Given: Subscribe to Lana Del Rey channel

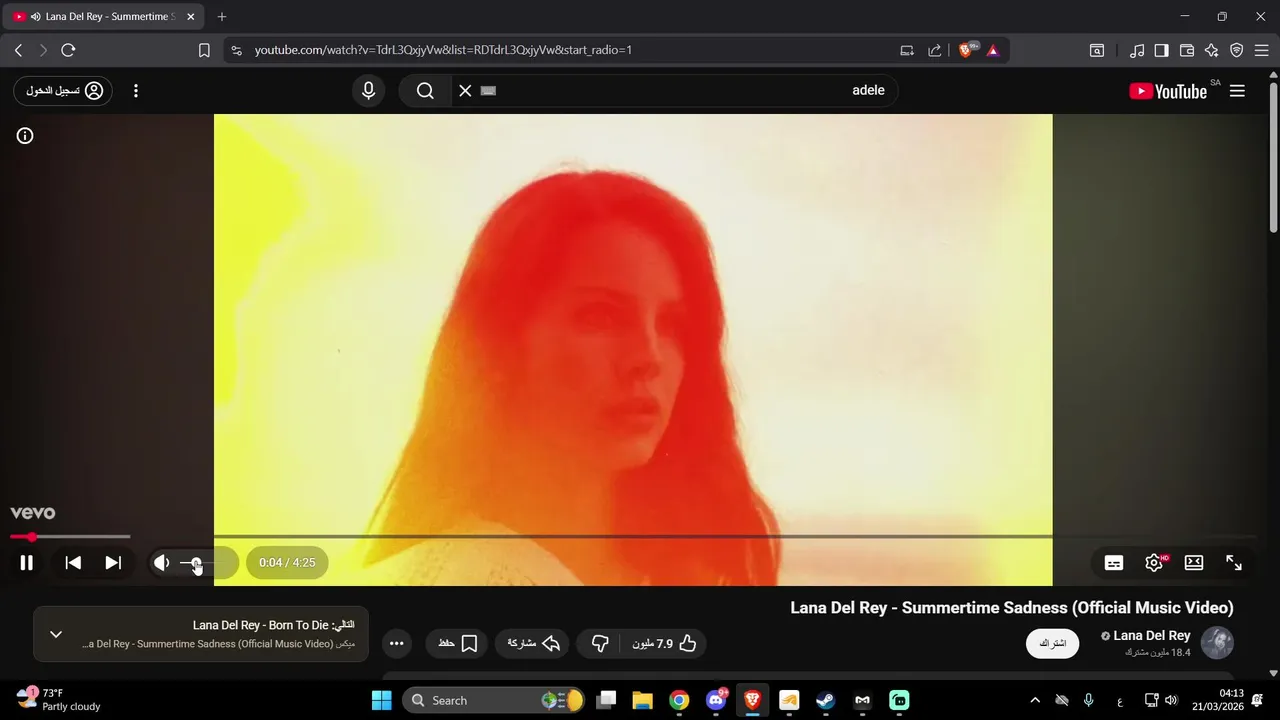Looking at the screenshot, I should [1052, 643].
